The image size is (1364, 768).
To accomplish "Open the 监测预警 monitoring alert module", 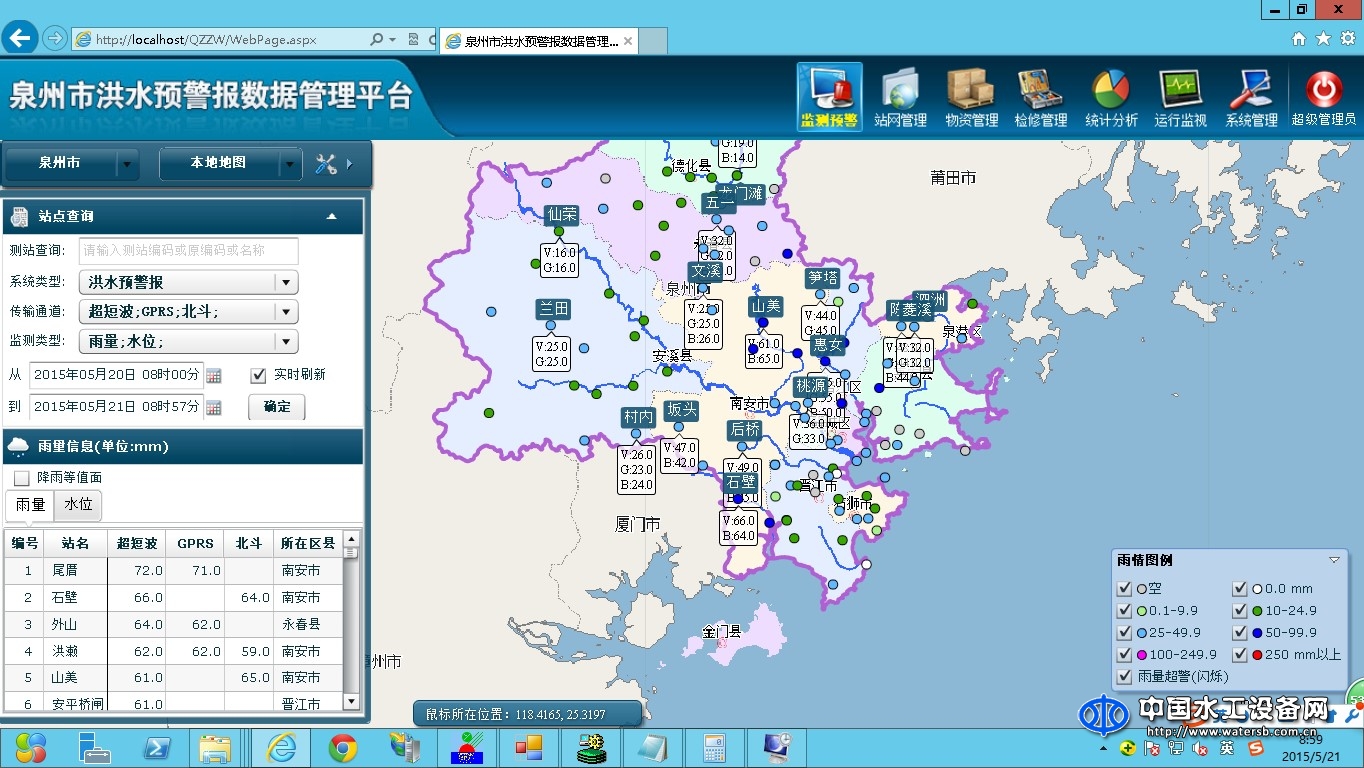I will coord(828,96).
